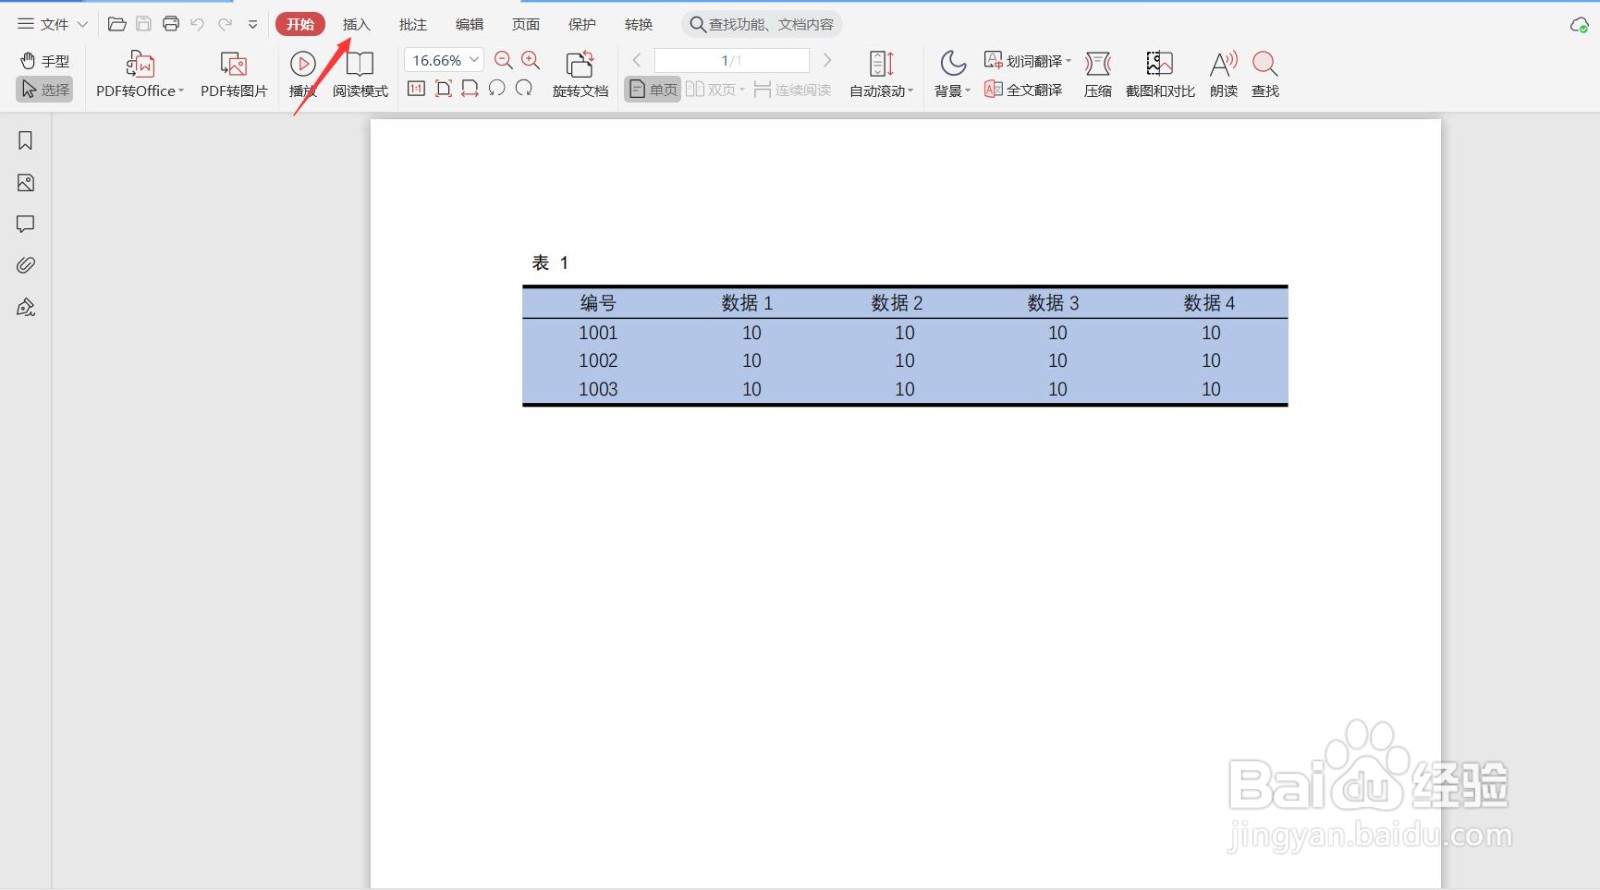Open the 文件 menu dropdown
Image resolution: width=1600 pixels, height=890 pixels.
tap(53, 24)
